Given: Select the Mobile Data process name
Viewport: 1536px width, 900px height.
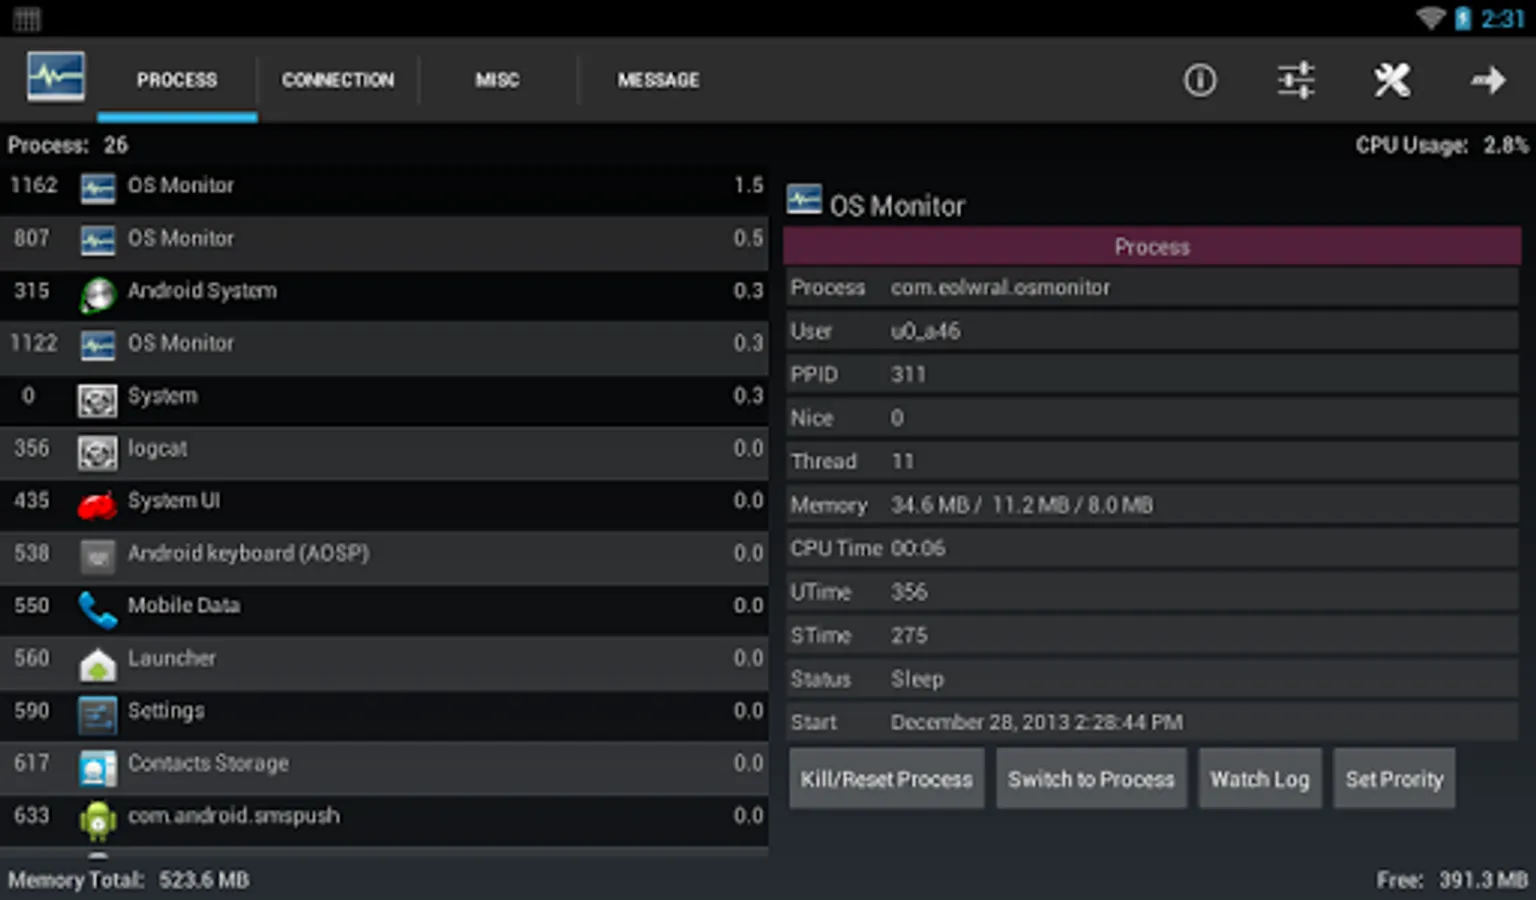Looking at the screenshot, I should (x=184, y=605).
